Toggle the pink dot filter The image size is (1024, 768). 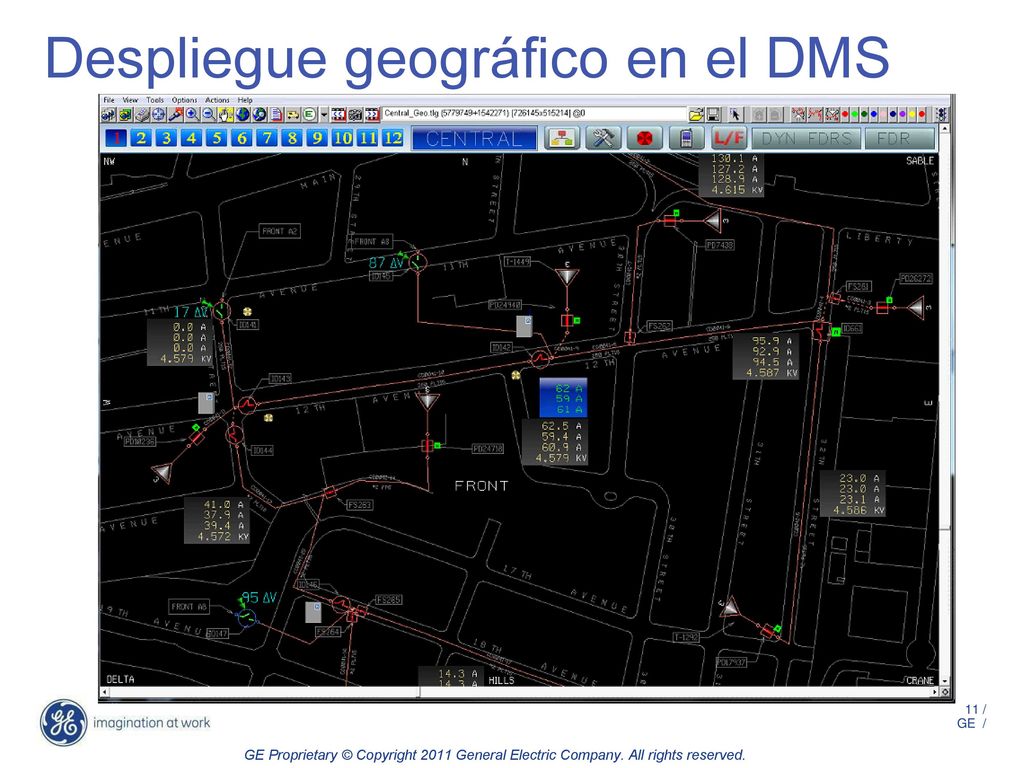click(883, 114)
